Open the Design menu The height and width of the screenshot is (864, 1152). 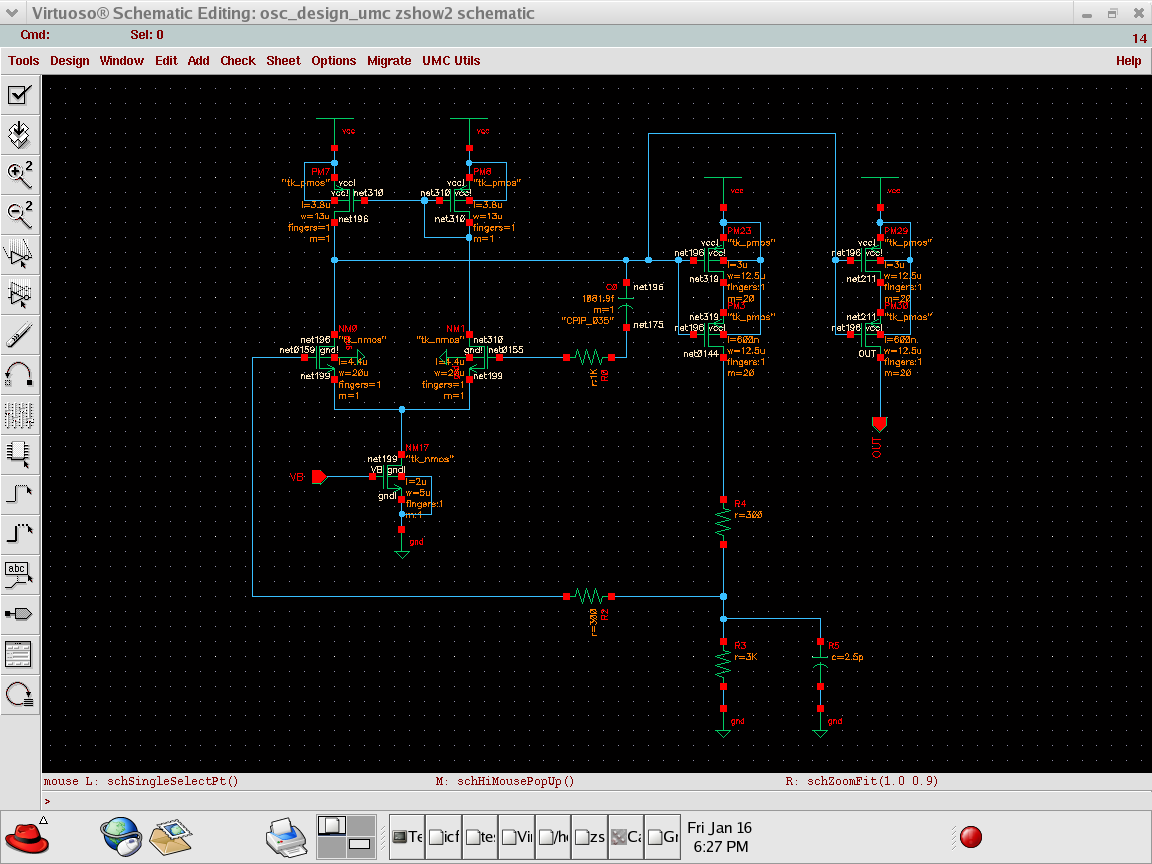click(70, 61)
